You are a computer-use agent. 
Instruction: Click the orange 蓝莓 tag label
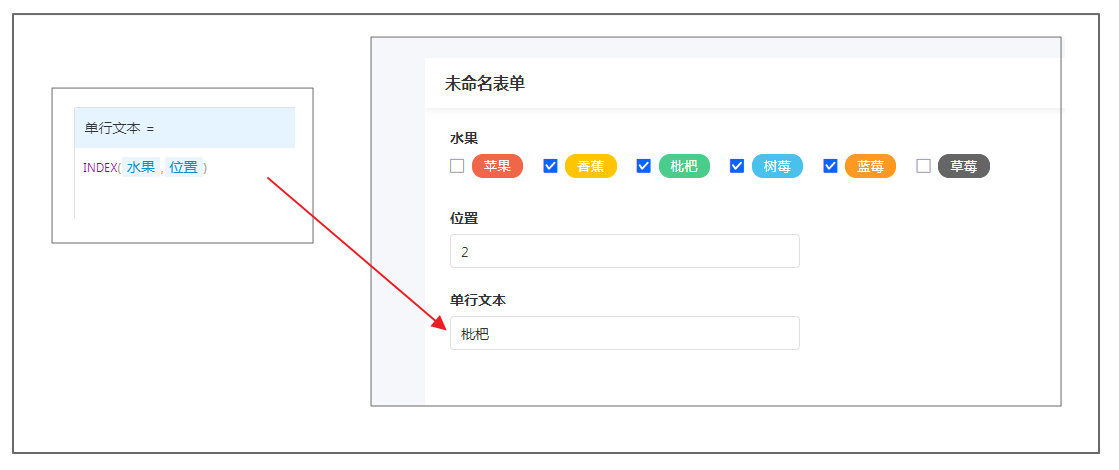pos(870,166)
